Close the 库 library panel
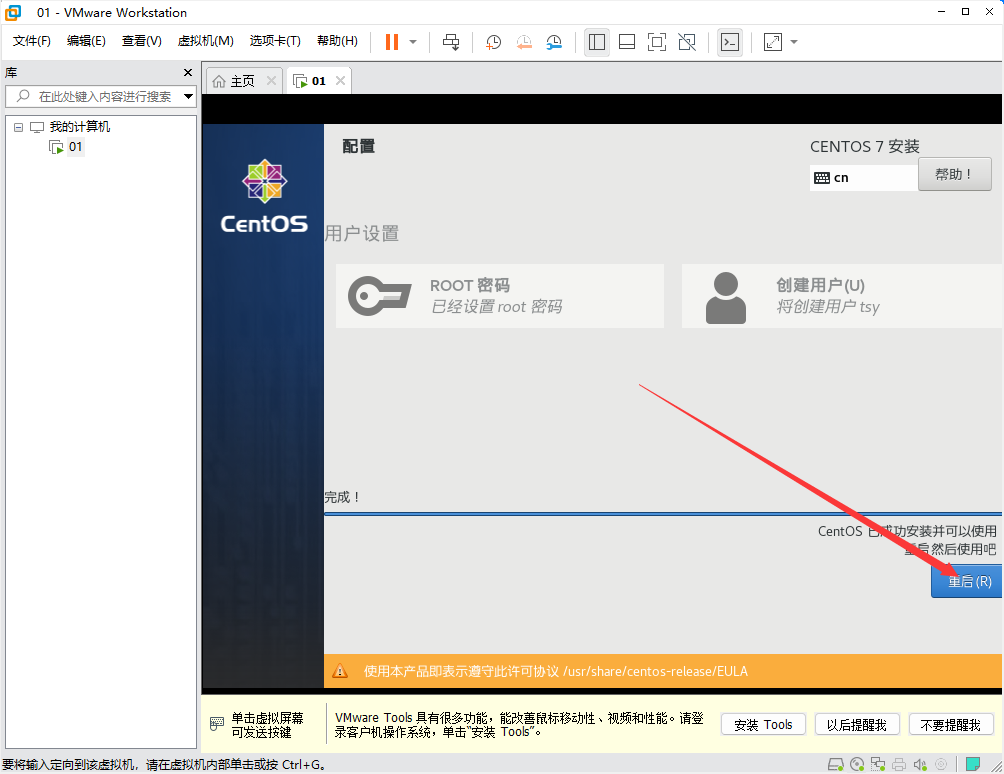The image size is (1004, 774). pos(188,72)
